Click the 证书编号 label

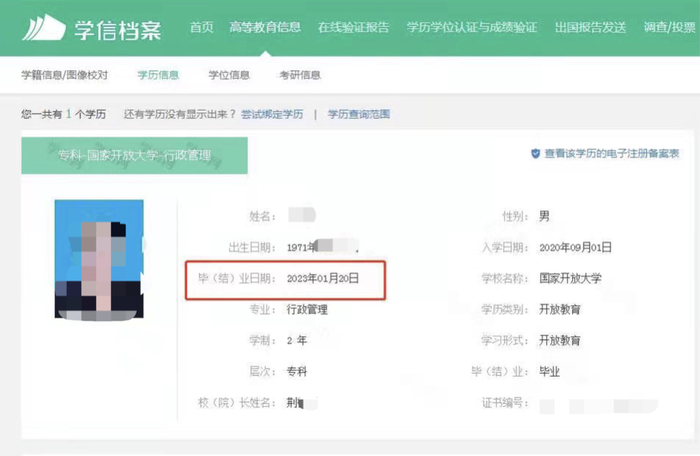coord(505,403)
